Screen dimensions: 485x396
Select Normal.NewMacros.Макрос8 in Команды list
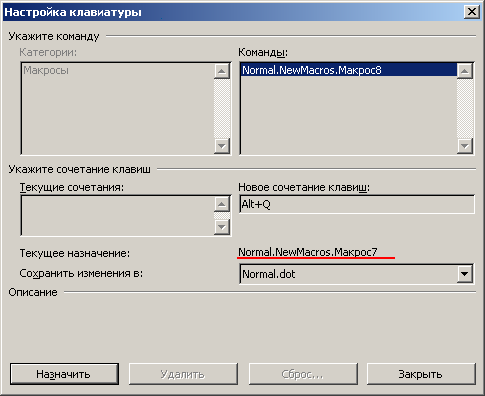[x=348, y=70]
